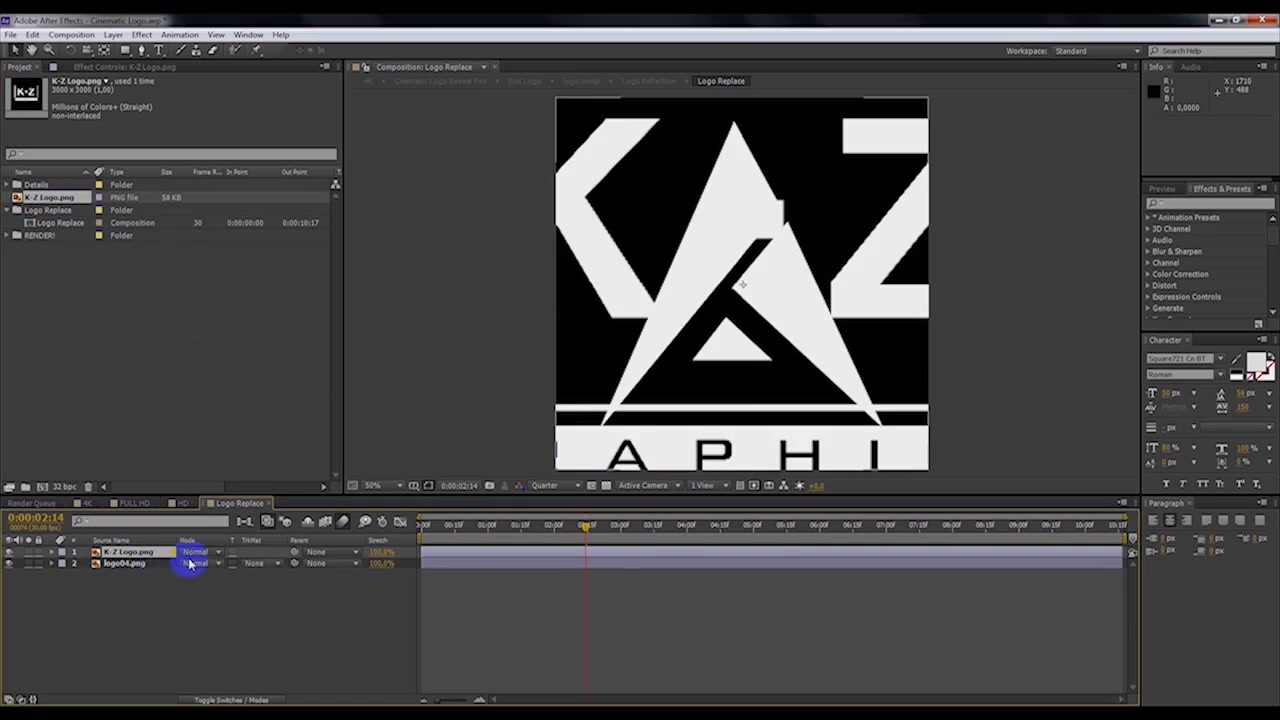Open the Effect Controls: K-Z Logo.png tab

point(124,67)
